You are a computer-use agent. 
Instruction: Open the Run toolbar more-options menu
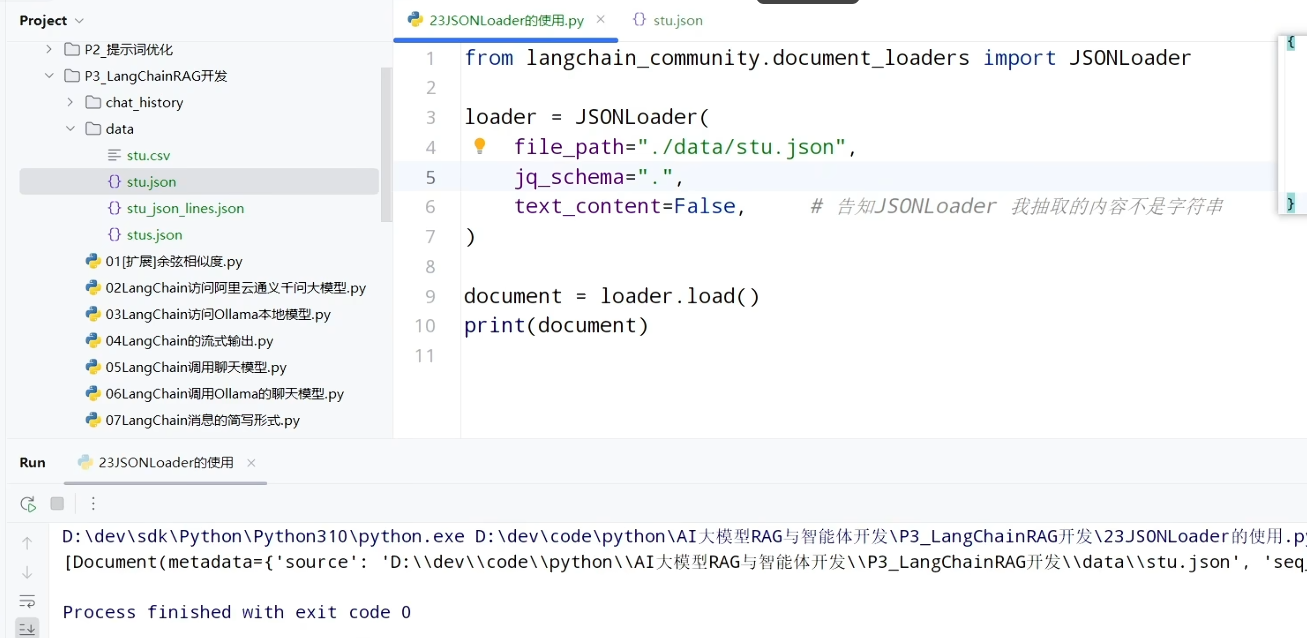pyautogui.click(x=93, y=504)
